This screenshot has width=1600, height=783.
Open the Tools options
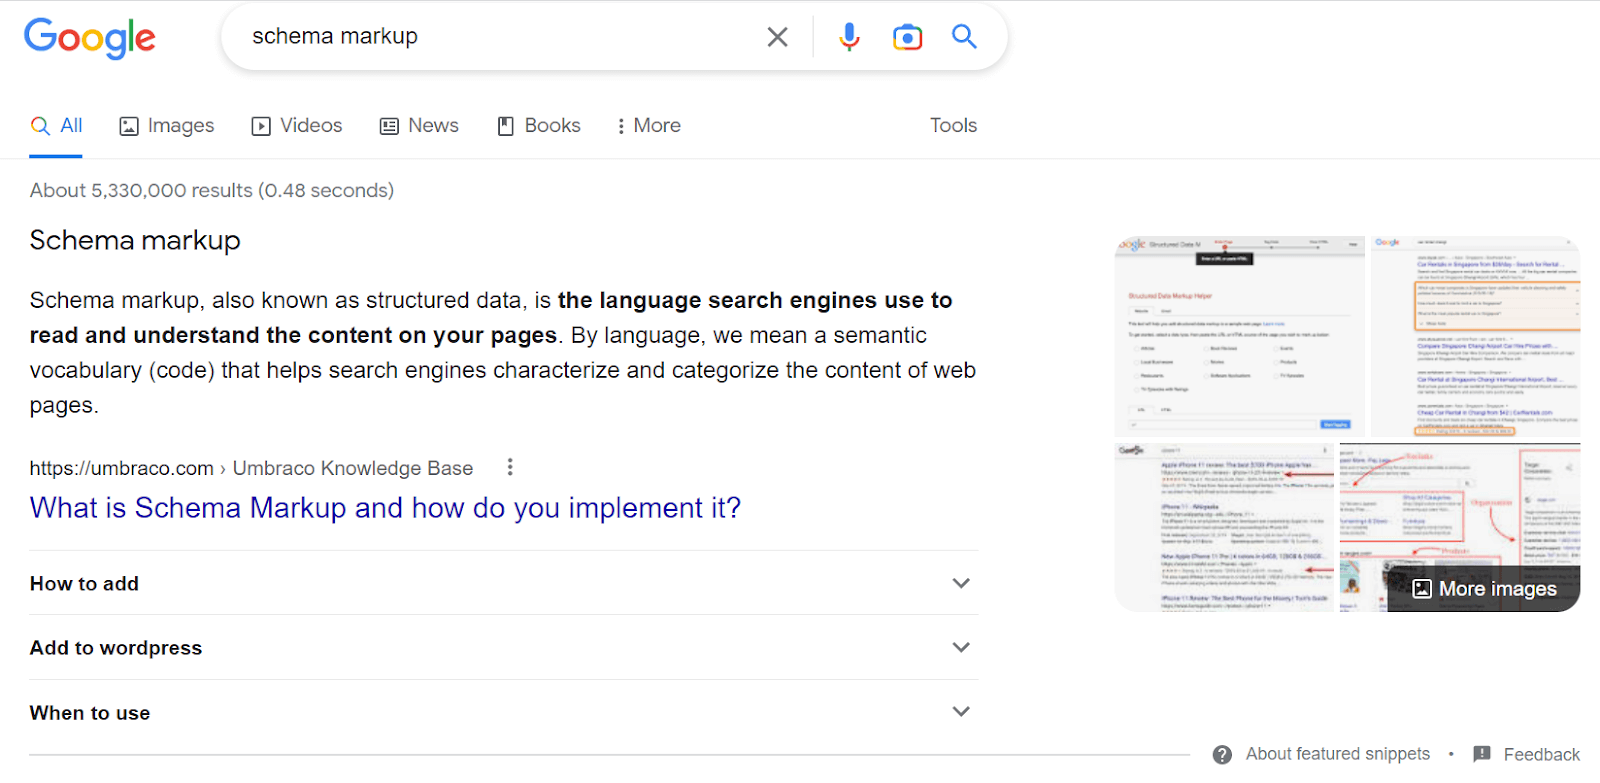tap(953, 126)
